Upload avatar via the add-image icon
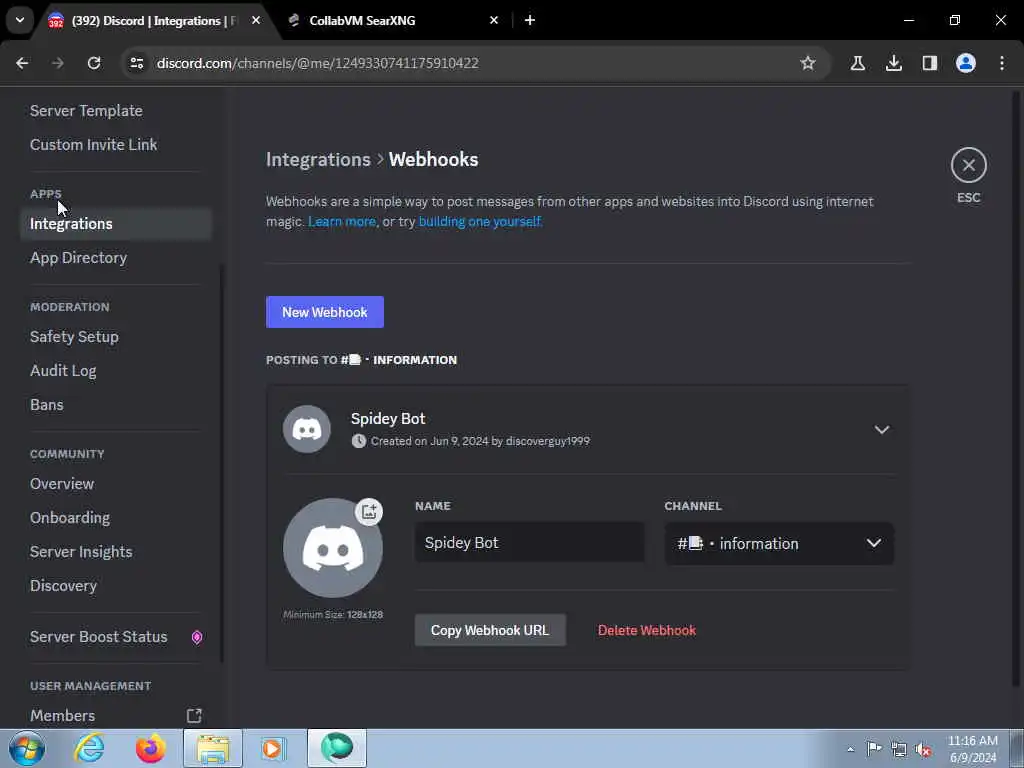 coord(369,511)
